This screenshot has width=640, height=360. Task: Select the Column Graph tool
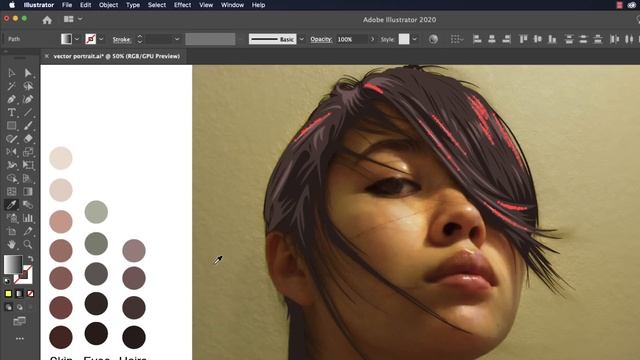pos(28,218)
